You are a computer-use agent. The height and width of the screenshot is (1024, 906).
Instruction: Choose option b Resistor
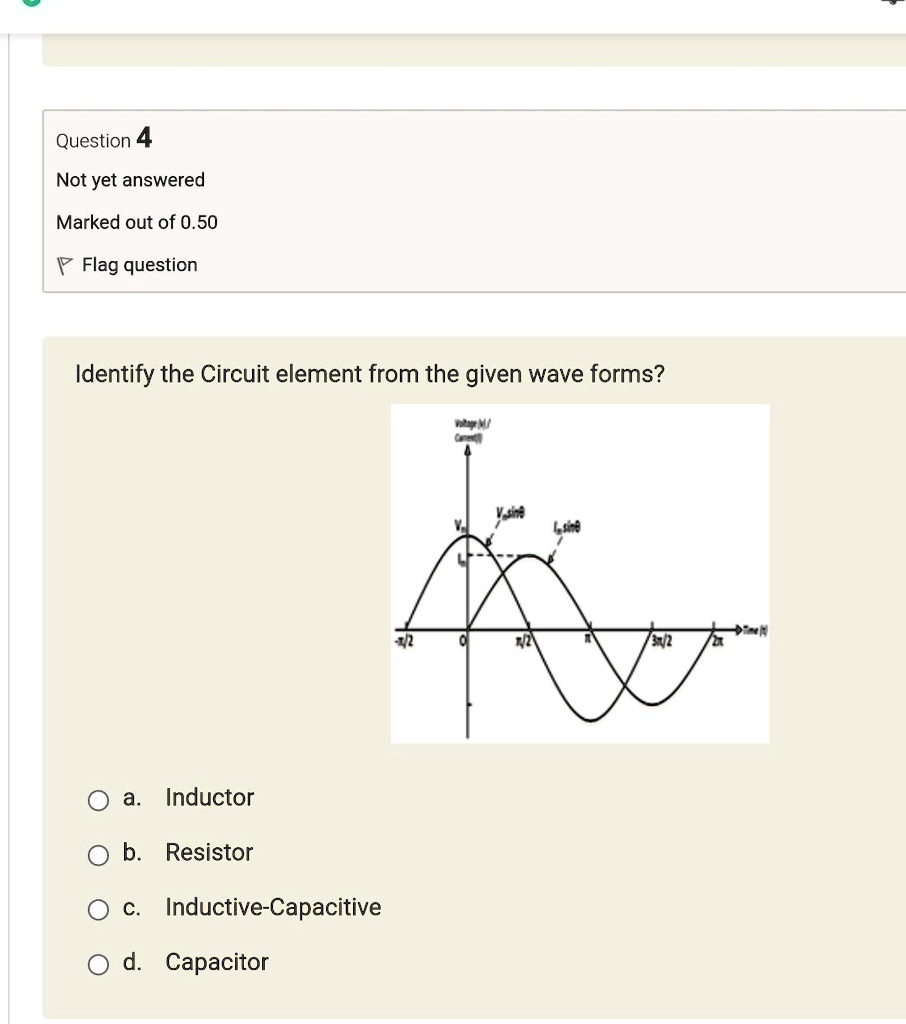pos(98,855)
